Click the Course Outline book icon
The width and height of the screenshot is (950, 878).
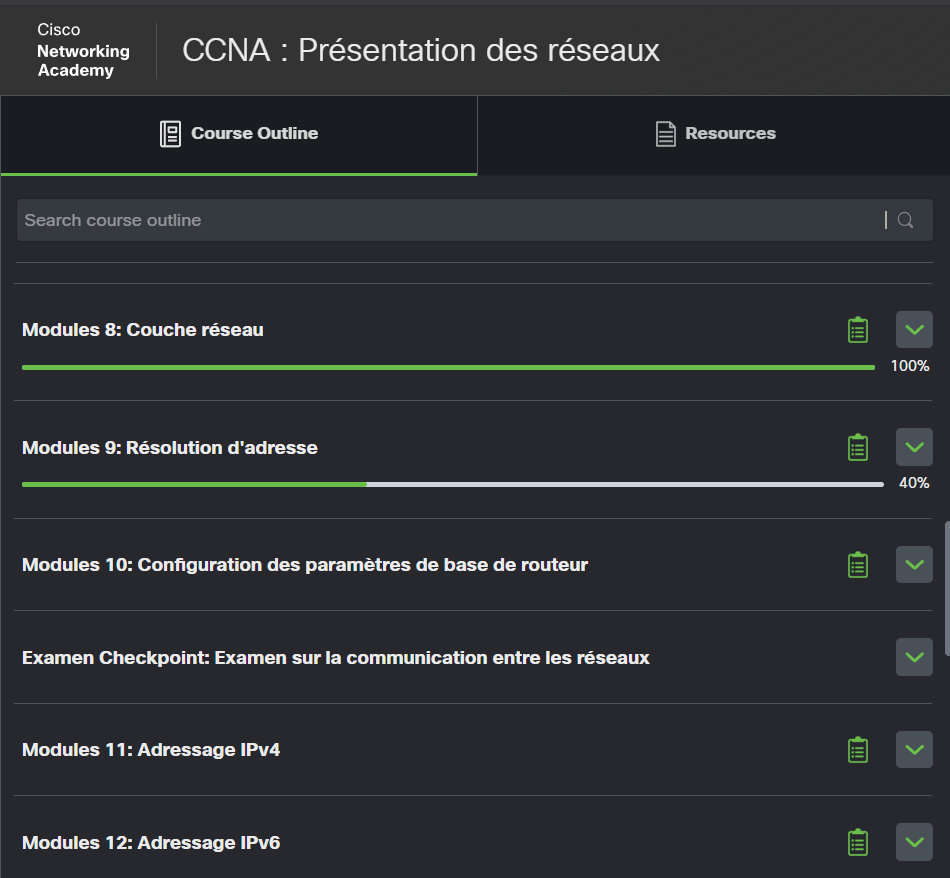click(171, 134)
